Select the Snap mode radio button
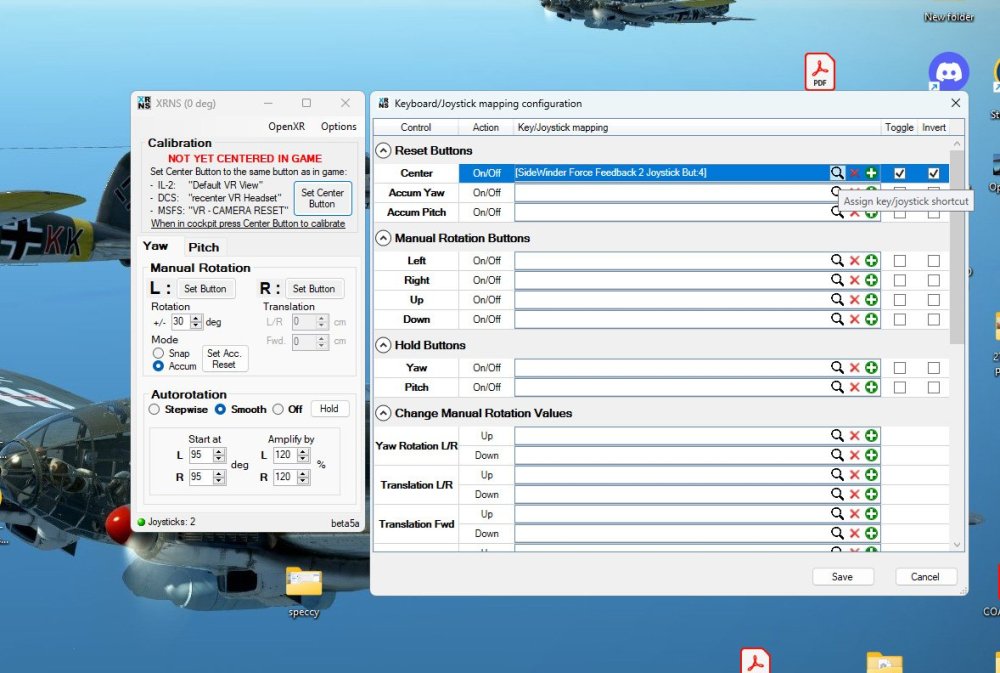 [x=158, y=353]
